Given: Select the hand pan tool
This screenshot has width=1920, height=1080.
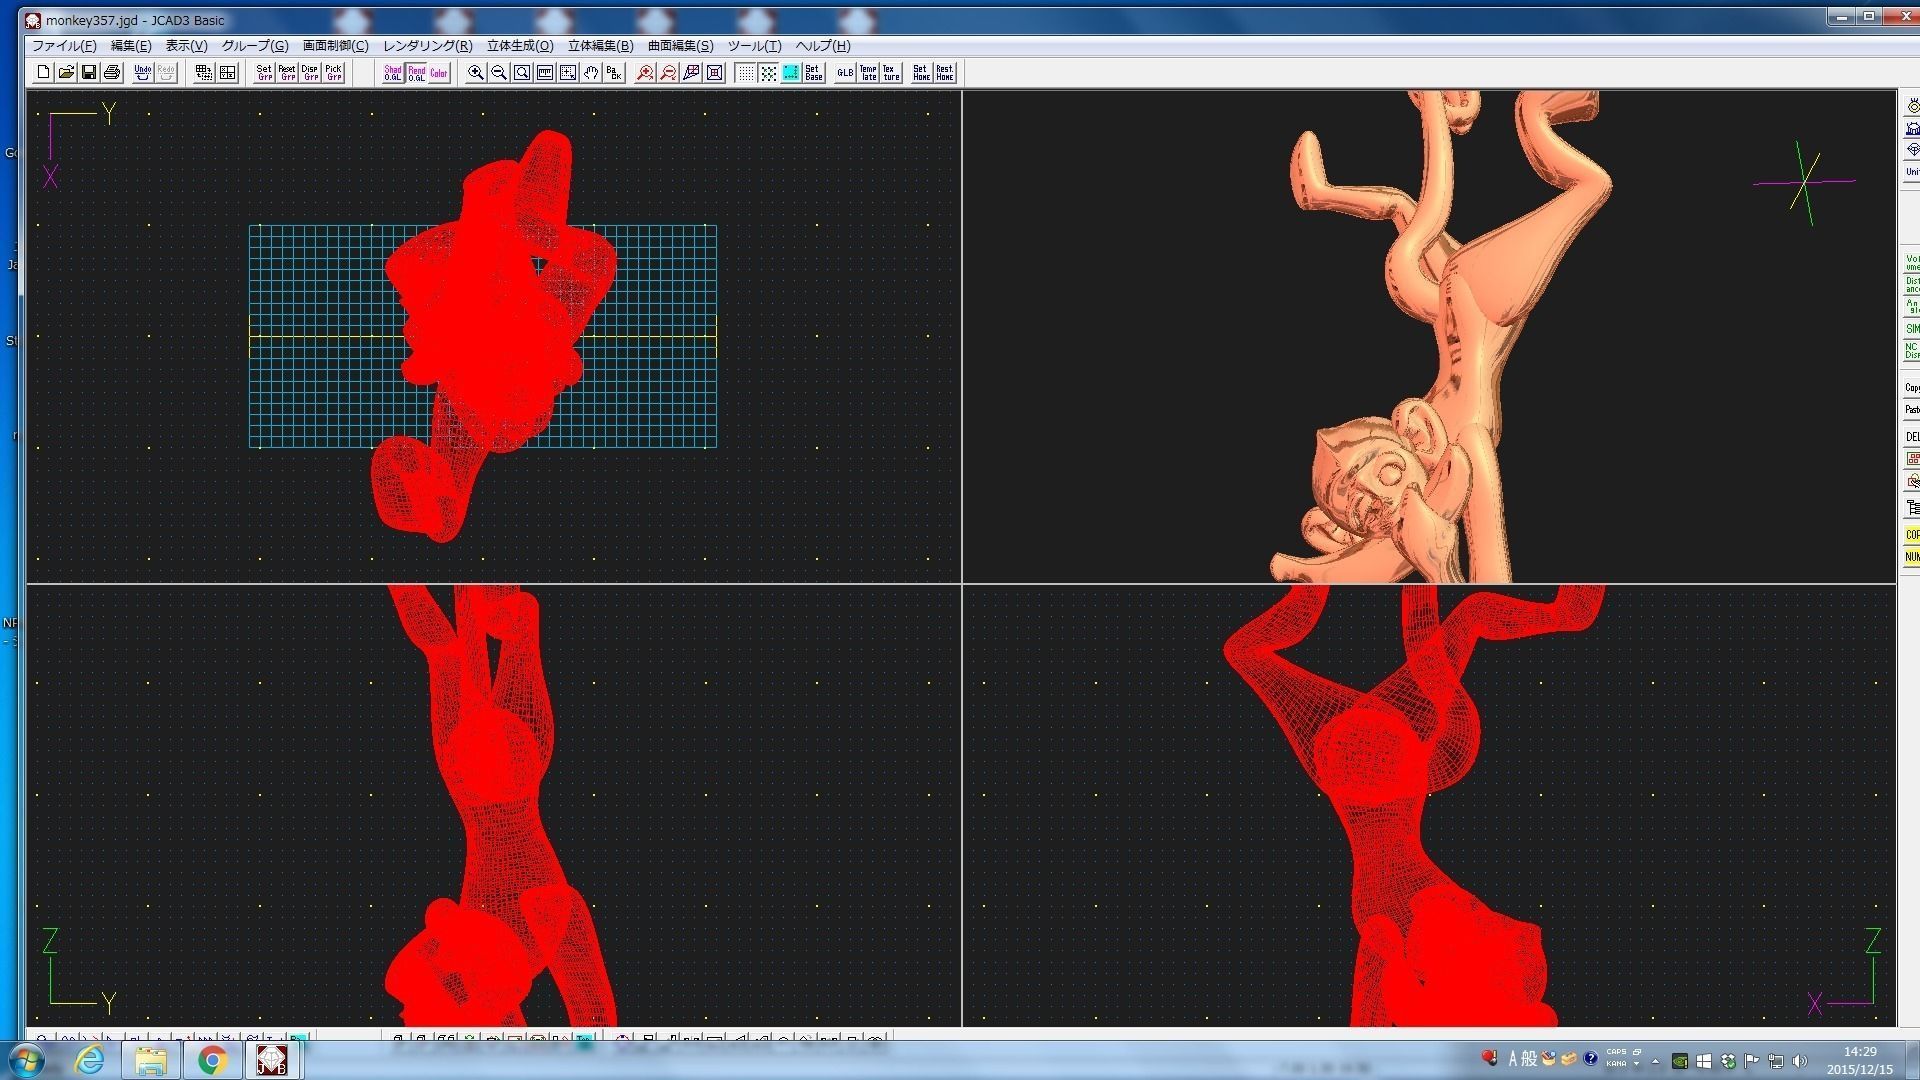Looking at the screenshot, I should coord(591,73).
